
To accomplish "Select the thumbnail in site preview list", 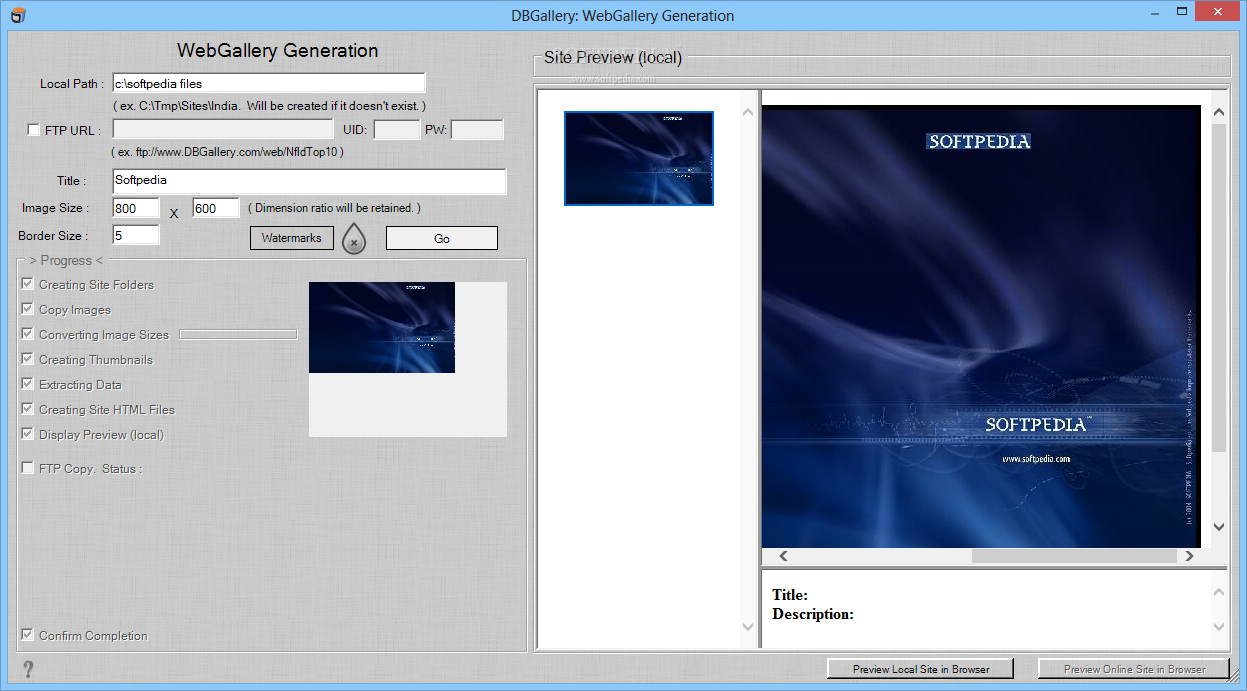I will [639, 158].
